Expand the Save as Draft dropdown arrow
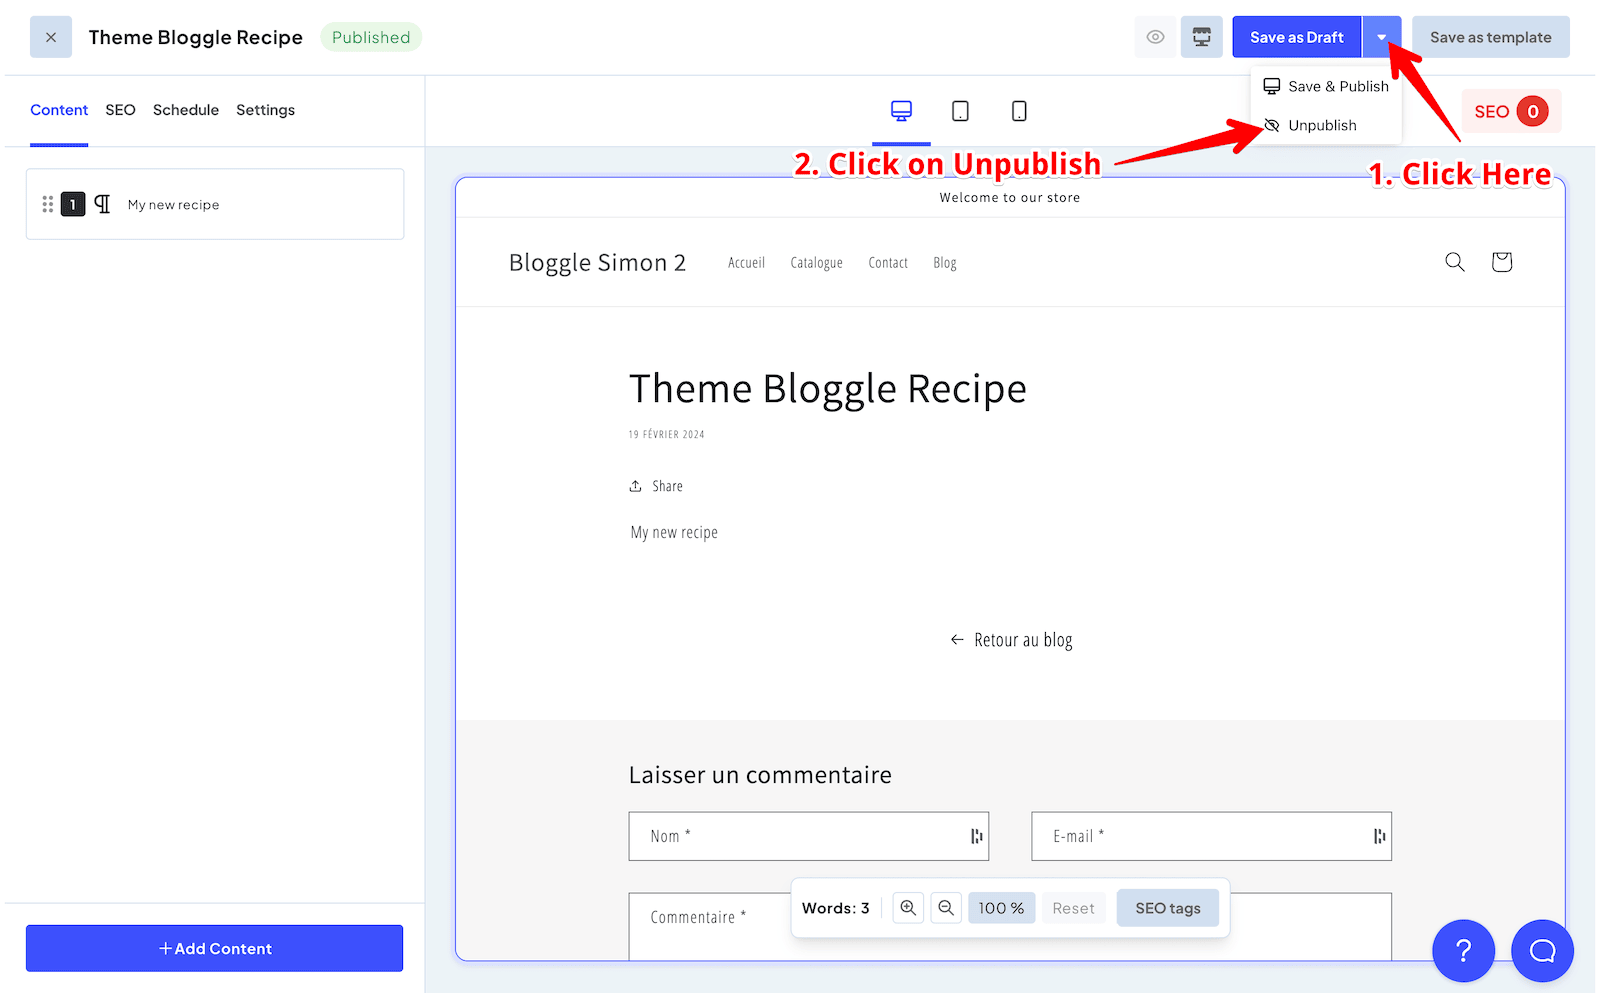Screen dimensions: 1600x993 tap(1381, 36)
